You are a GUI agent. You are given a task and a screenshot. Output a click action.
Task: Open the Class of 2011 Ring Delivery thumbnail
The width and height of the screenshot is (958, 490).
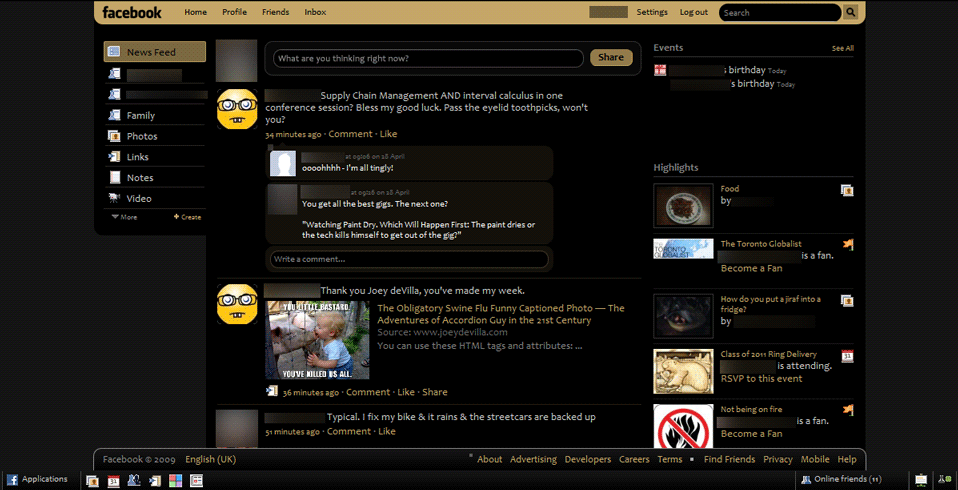click(684, 371)
